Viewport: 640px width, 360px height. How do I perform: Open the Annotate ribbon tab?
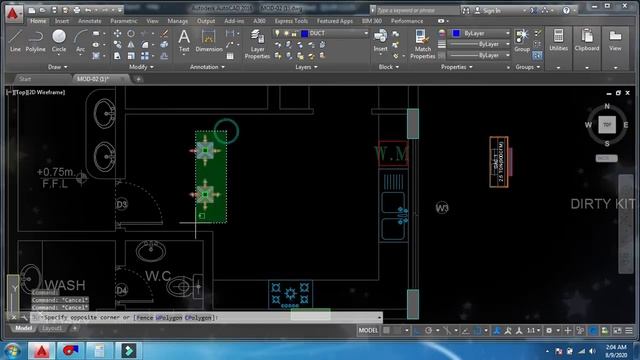(x=89, y=21)
